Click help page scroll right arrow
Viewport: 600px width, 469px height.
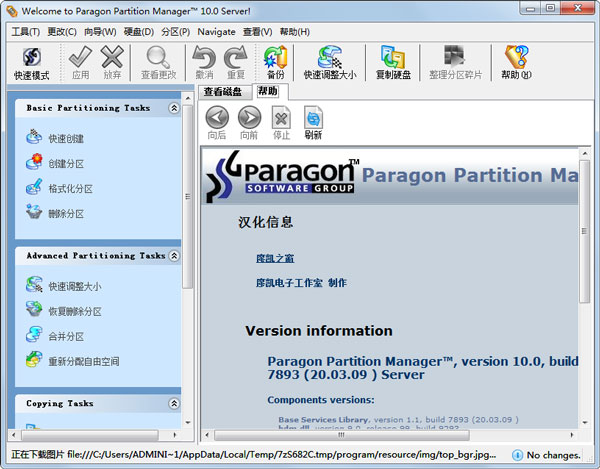click(572, 435)
